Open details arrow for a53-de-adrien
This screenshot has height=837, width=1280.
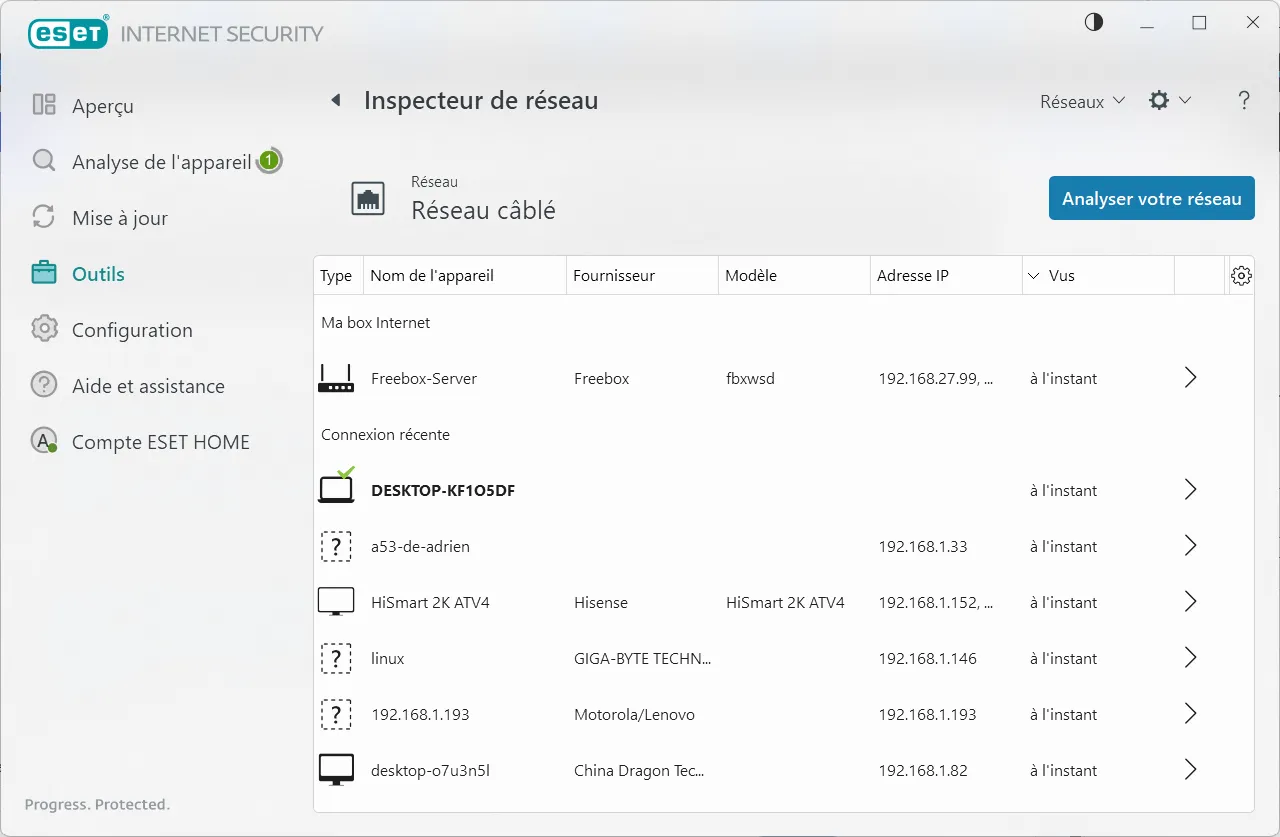(1190, 546)
